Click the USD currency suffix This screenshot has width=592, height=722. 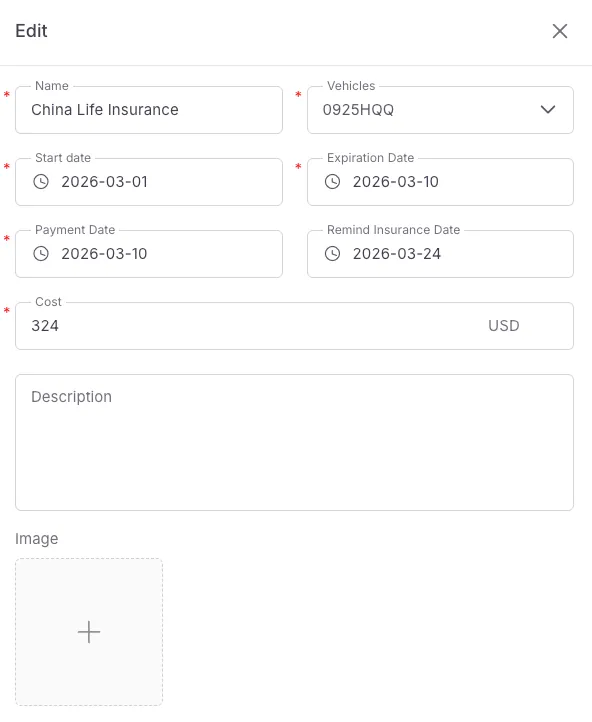(x=504, y=326)
